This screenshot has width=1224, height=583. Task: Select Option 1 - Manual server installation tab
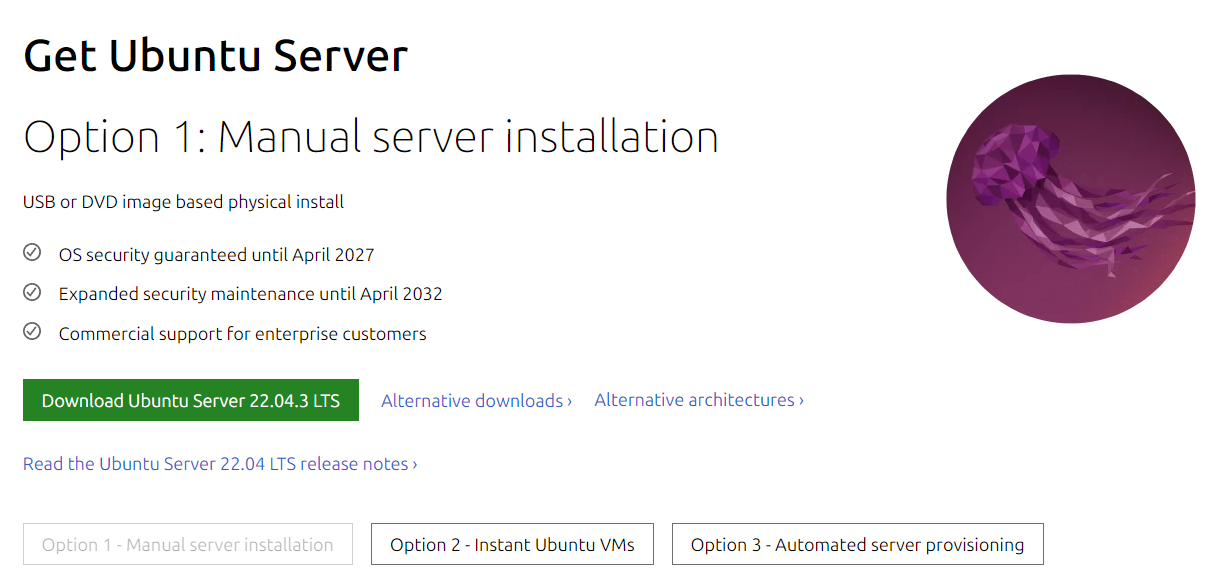coord(188,544)
